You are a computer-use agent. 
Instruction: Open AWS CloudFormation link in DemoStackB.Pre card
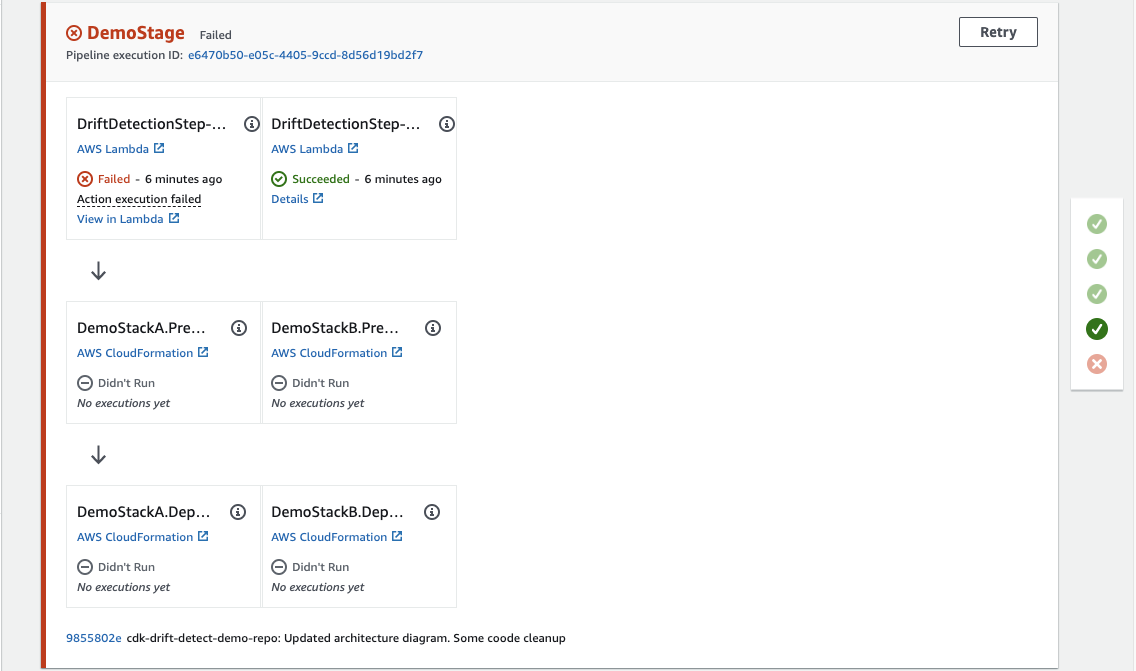[337, 353]
